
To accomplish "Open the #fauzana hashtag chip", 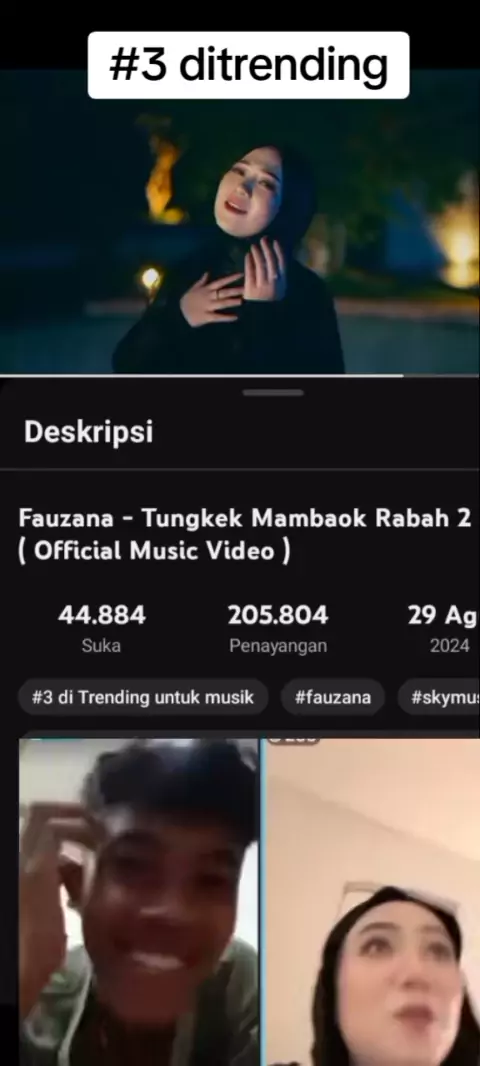I will [333, 697].
